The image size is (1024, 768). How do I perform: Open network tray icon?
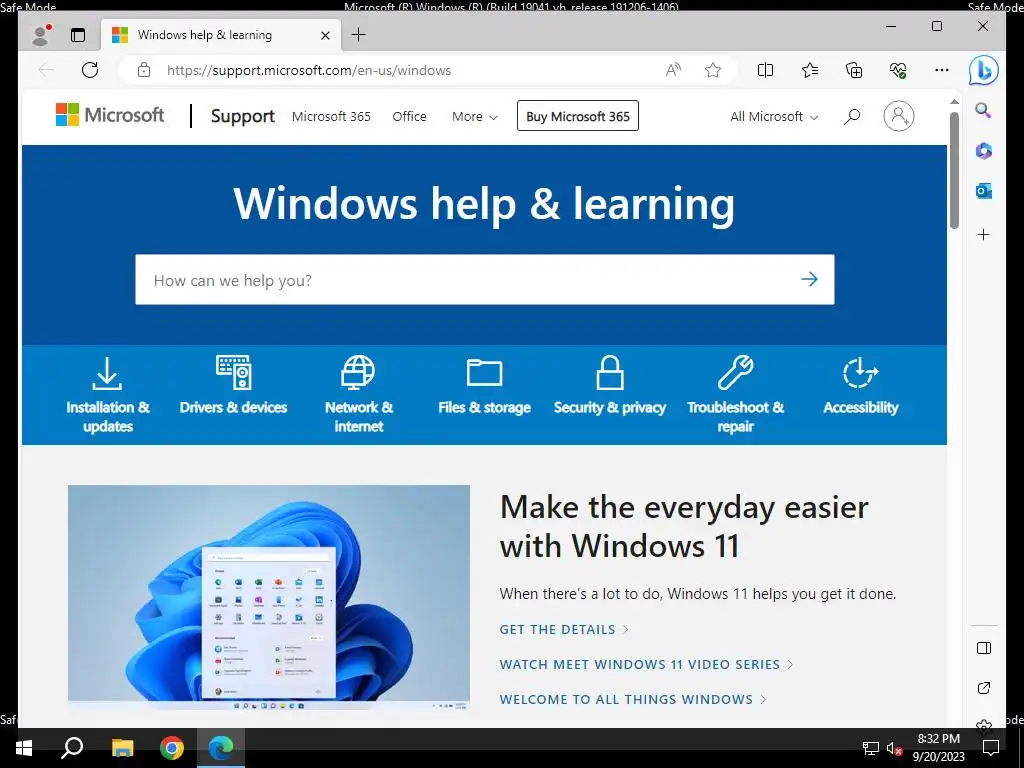click(x=870, y=748)
